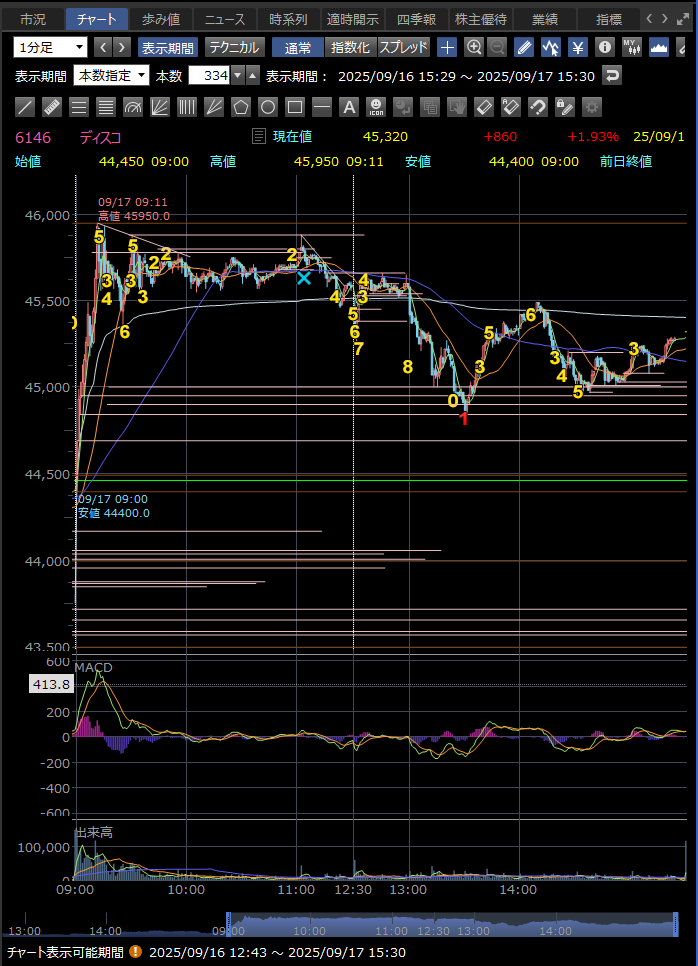698x966 pixels.
Task: Open the 1分足 timeframe dropdown
Action: coord(51,47)
